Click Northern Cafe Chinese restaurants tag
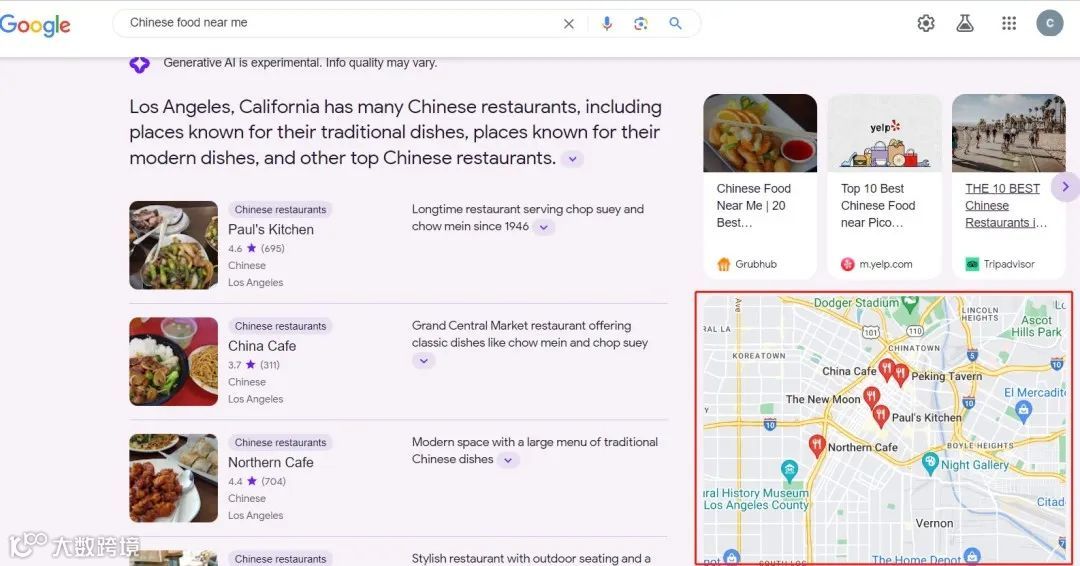 (280, 442)
